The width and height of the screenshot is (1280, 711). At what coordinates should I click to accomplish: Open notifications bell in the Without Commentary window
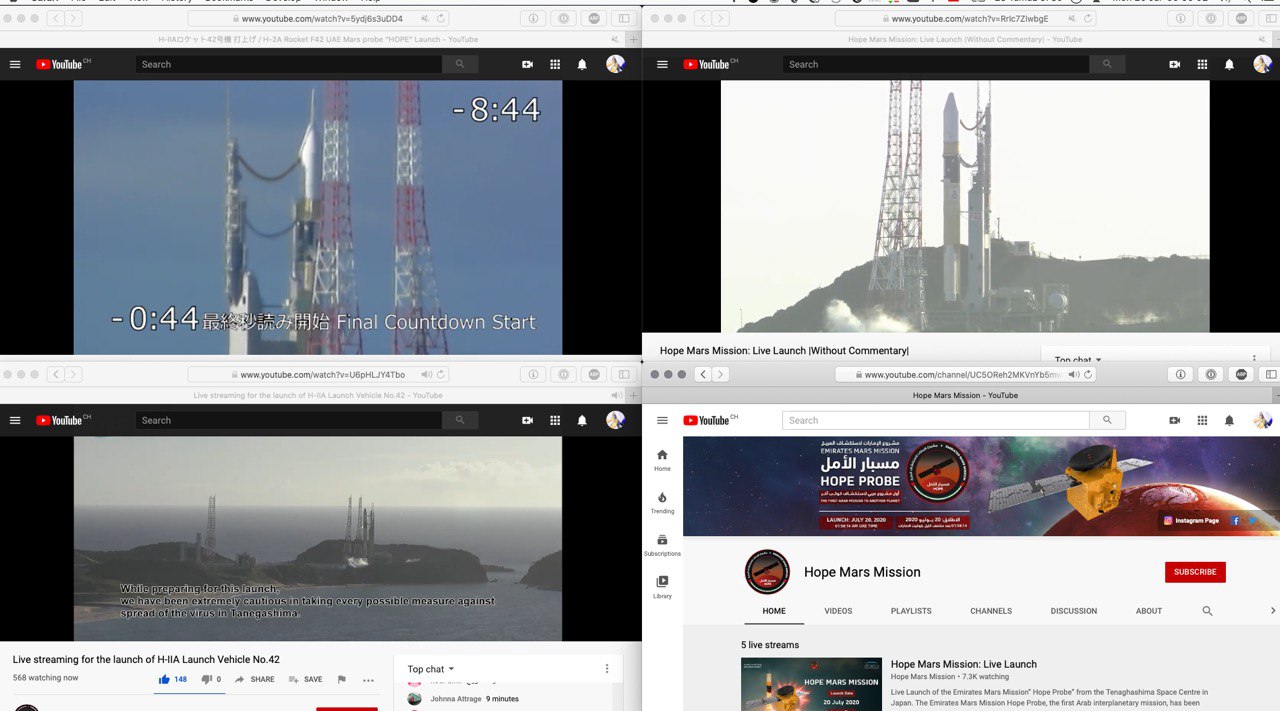tap(1229, 64)
